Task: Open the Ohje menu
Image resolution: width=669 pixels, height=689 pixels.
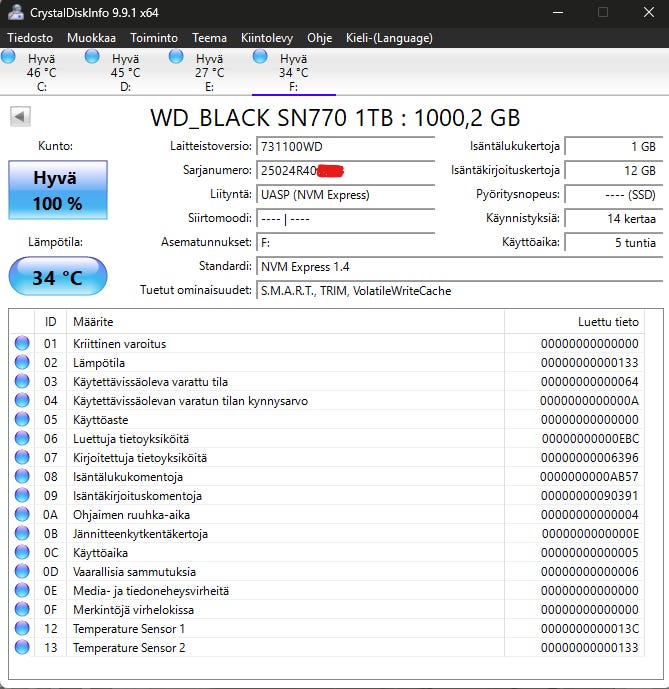Action: [x=320, y=38]
